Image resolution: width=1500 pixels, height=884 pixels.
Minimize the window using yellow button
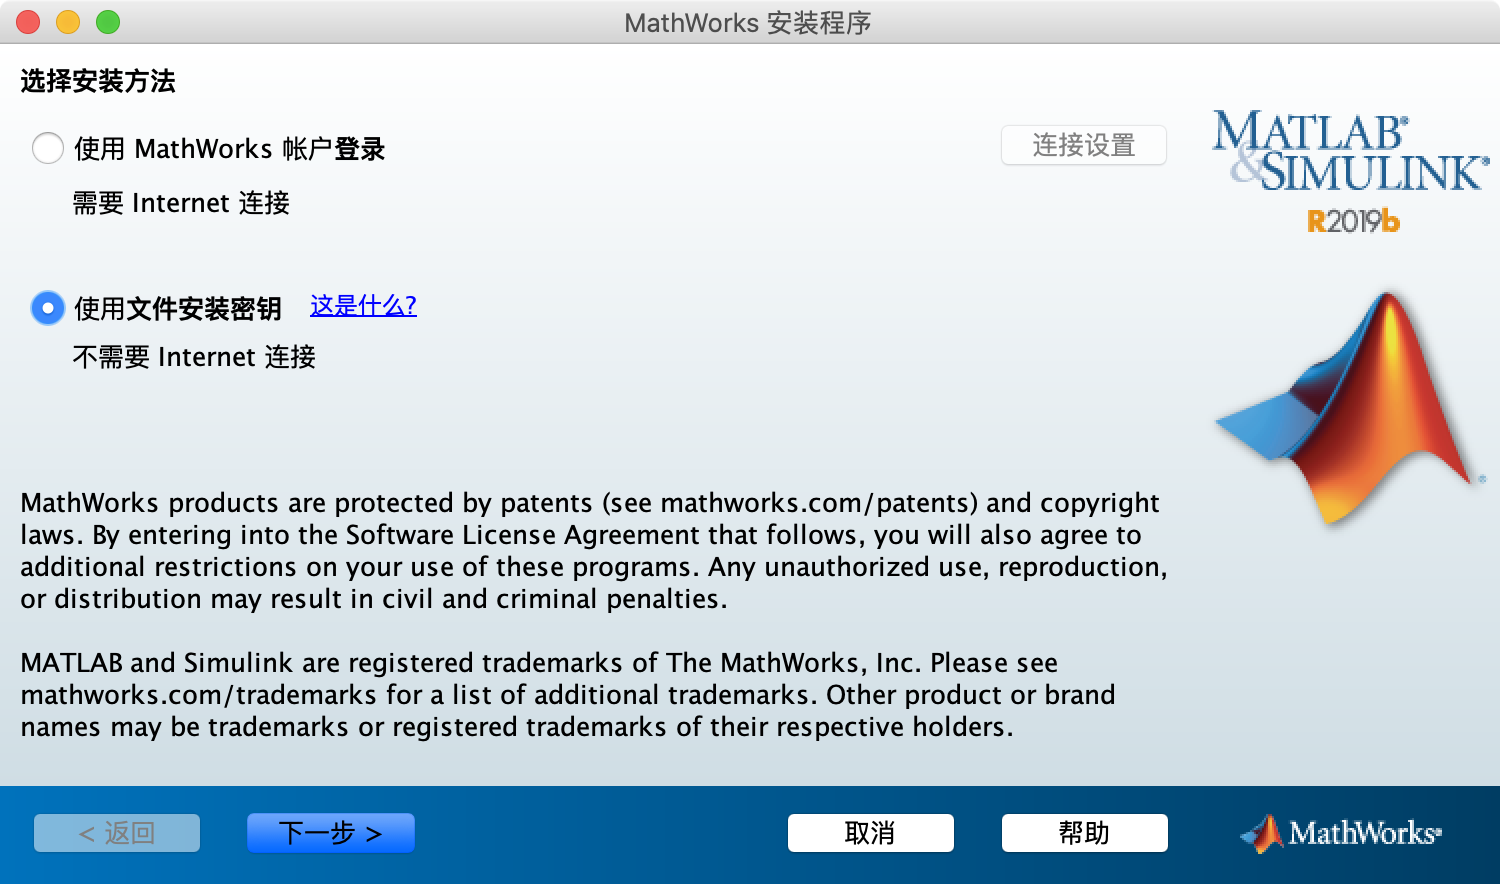click(68, 22)
